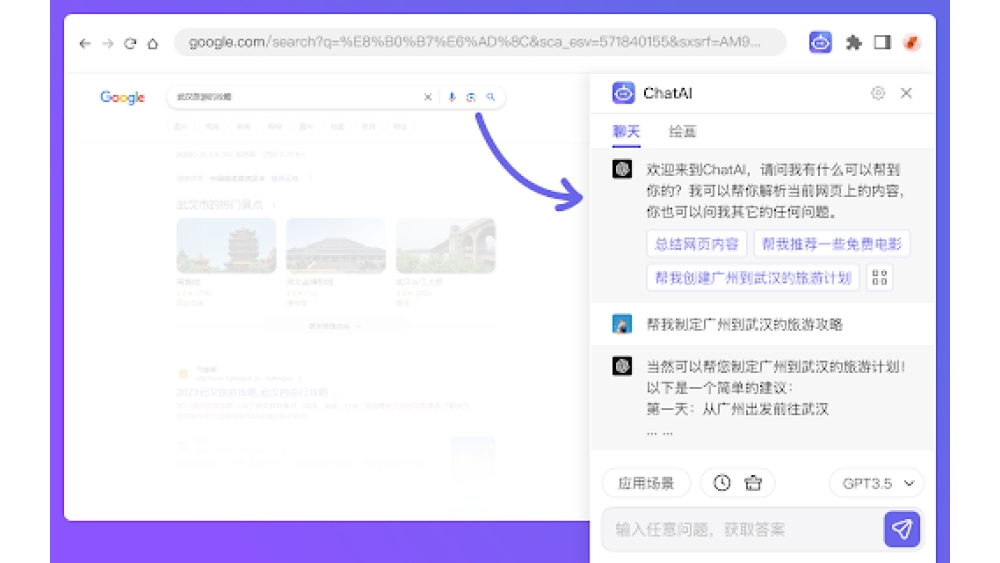1000x563 pixels.
Task: Open the extensions puzzle icon
Action: [853, 43]
